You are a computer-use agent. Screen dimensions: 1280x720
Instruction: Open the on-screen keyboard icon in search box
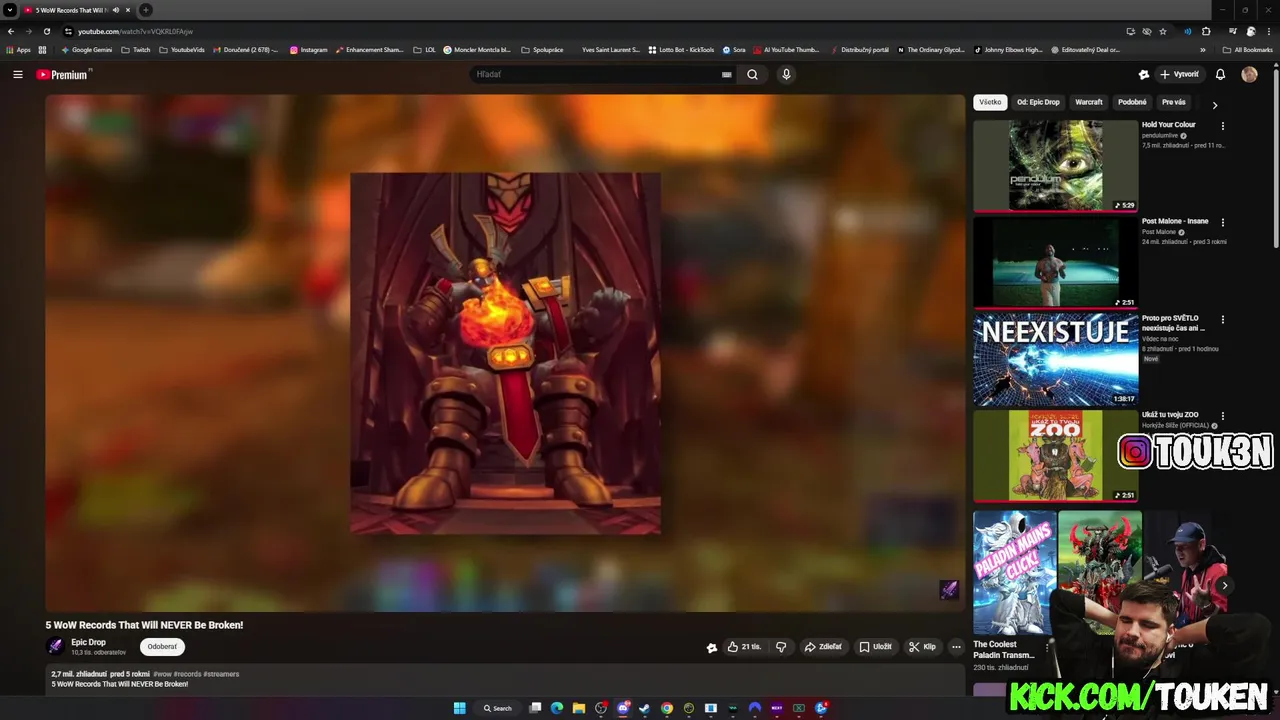727,74
